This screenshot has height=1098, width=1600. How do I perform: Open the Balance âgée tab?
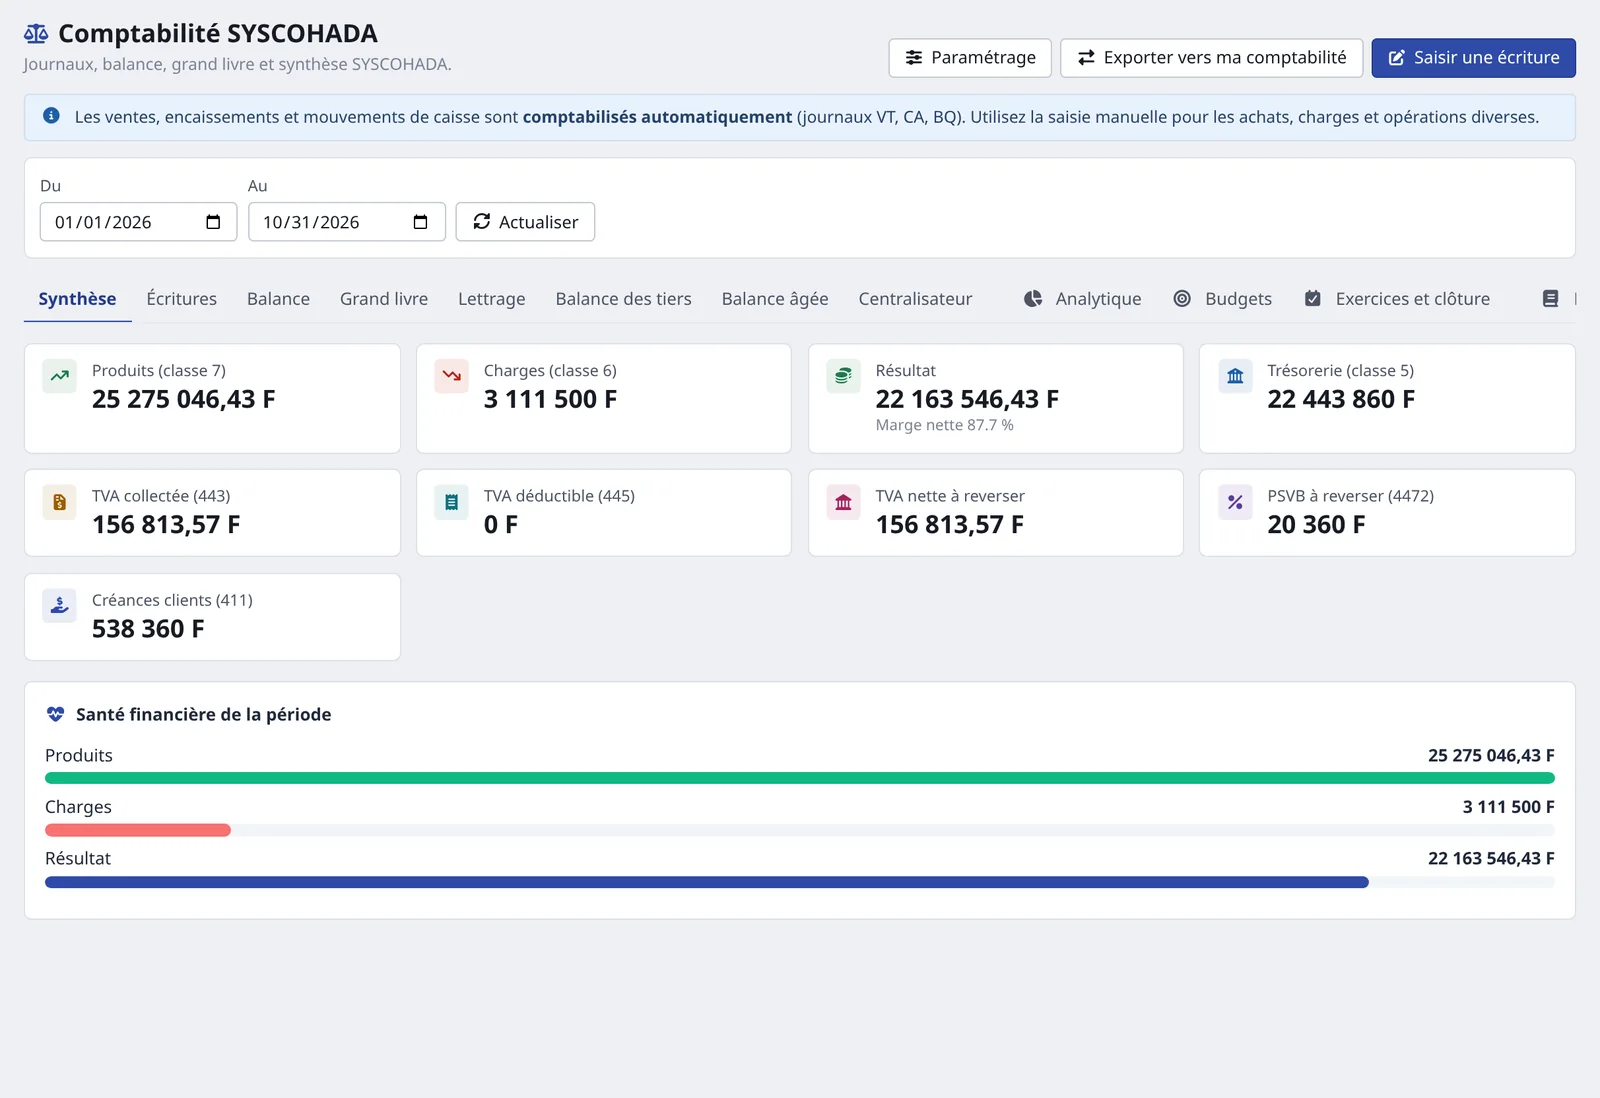(775, 299)
